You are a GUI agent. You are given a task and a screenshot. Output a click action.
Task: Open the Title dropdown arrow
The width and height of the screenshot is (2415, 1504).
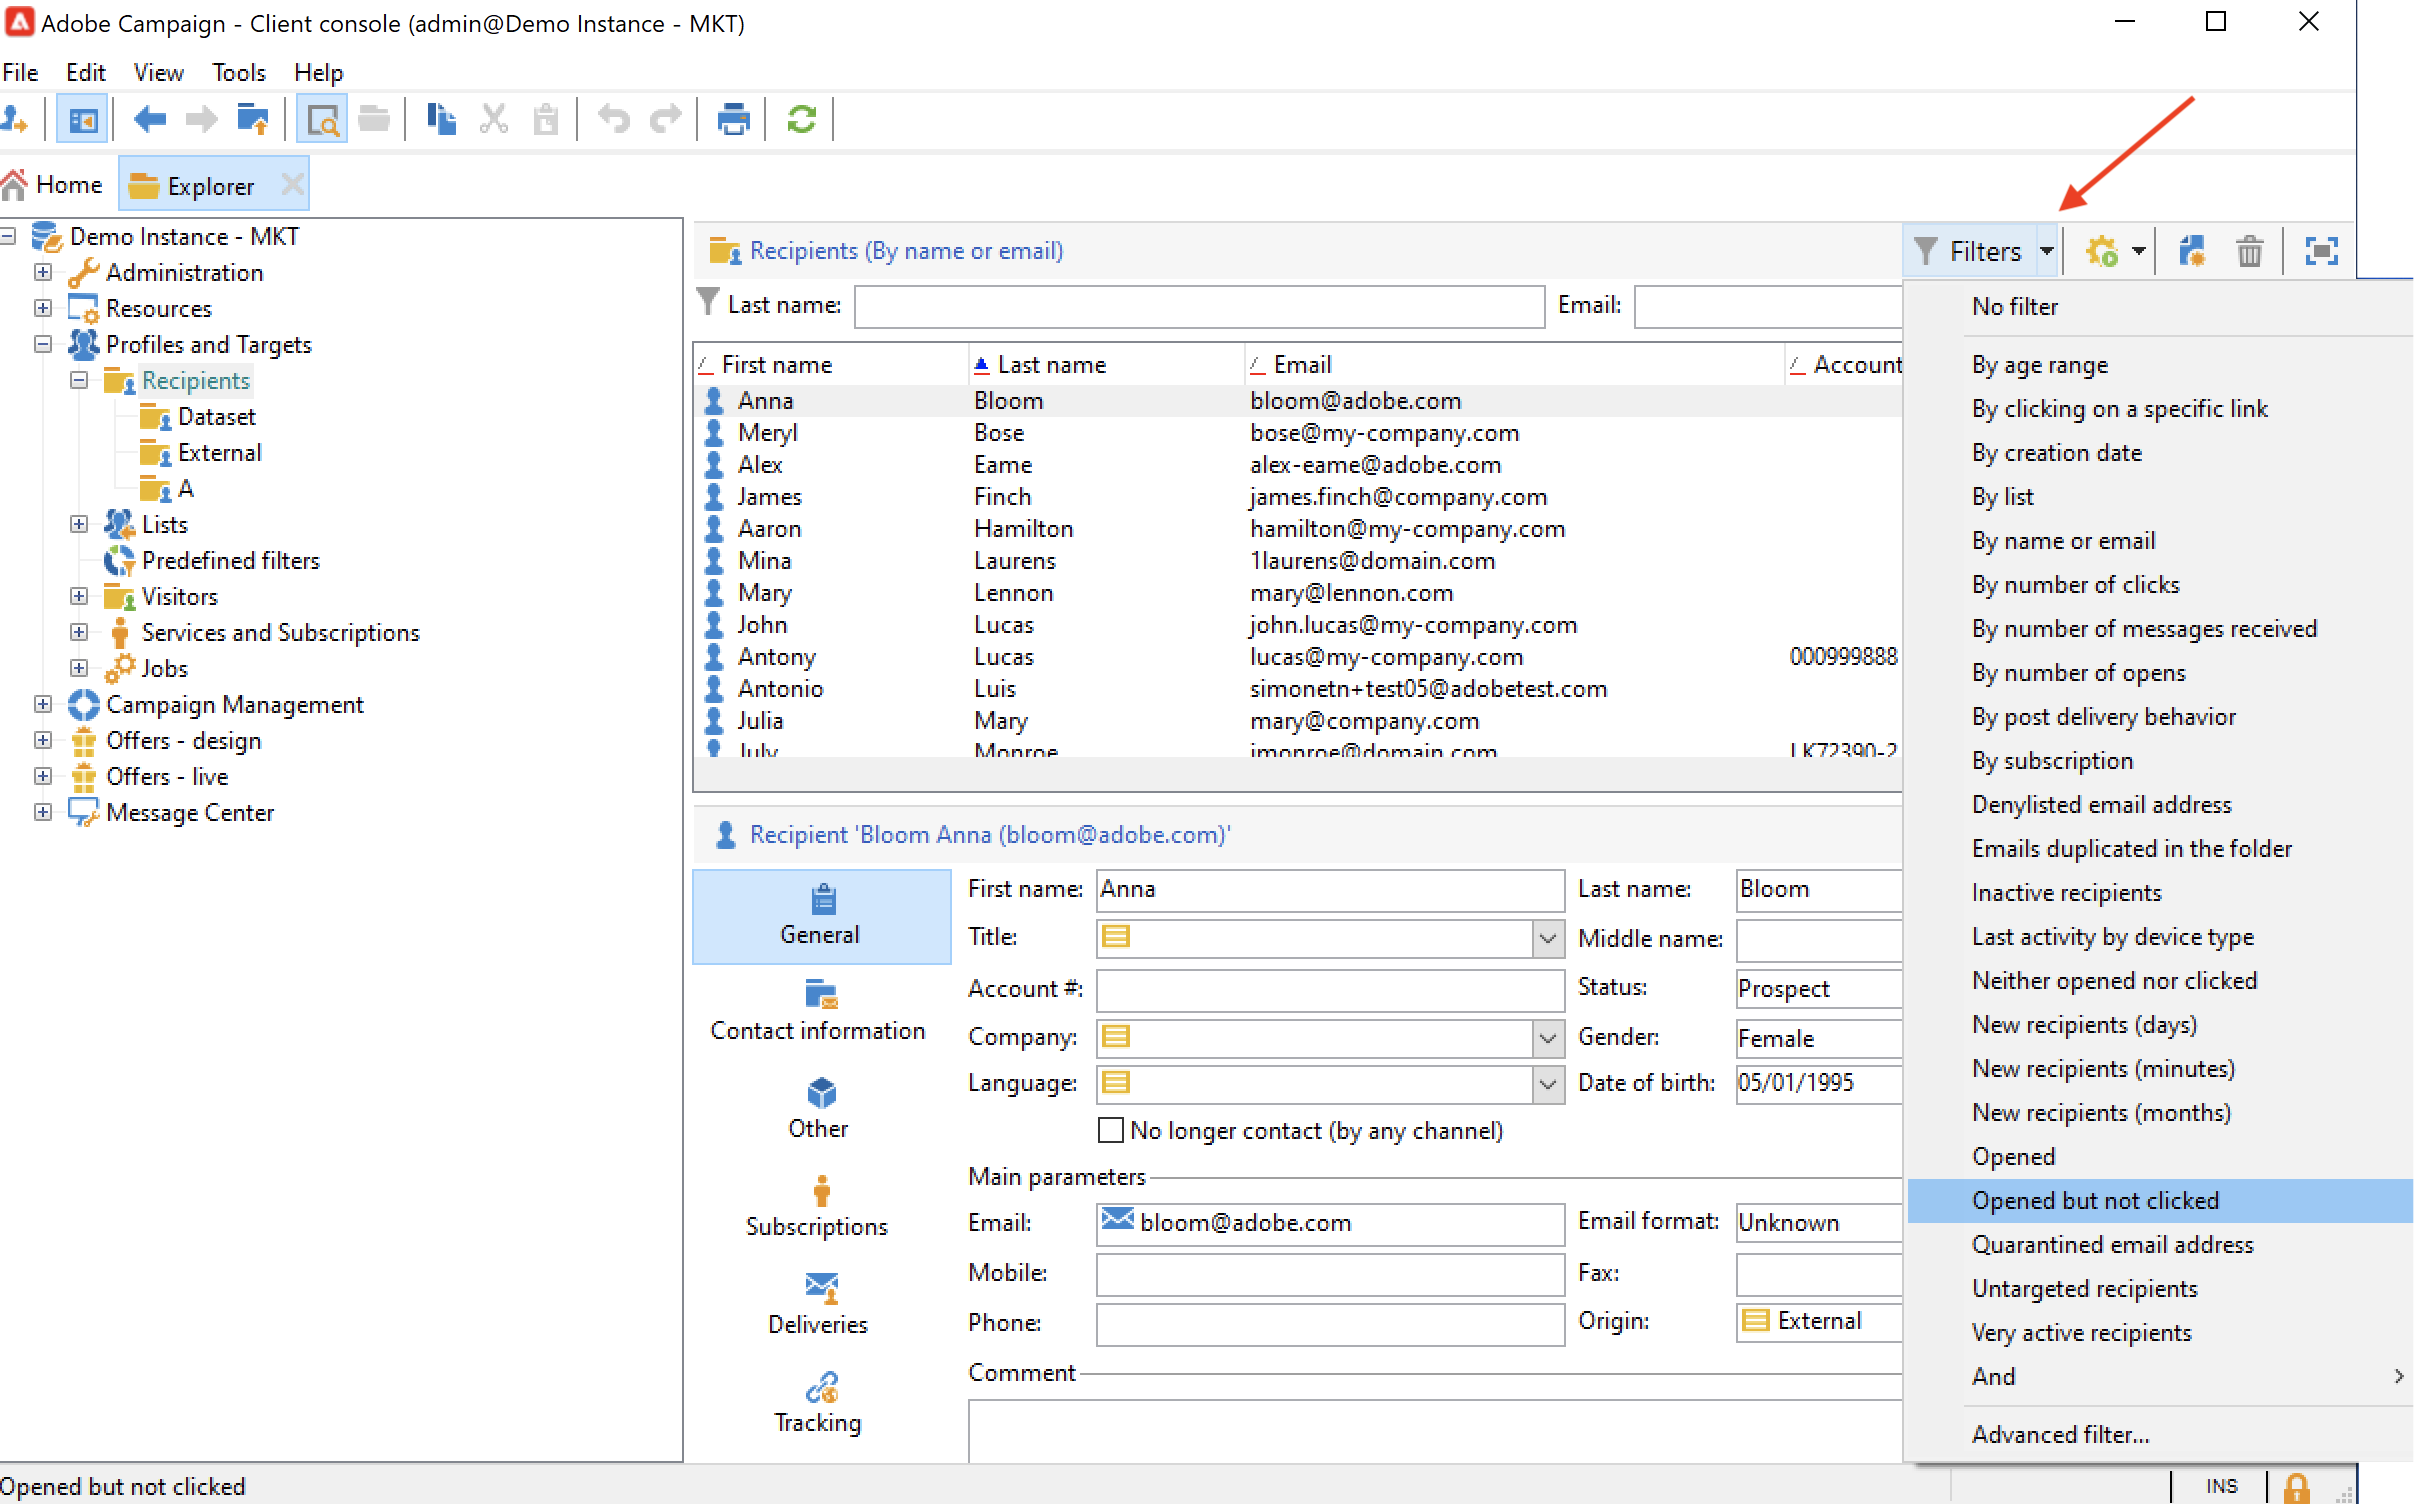coord(1547,938)
